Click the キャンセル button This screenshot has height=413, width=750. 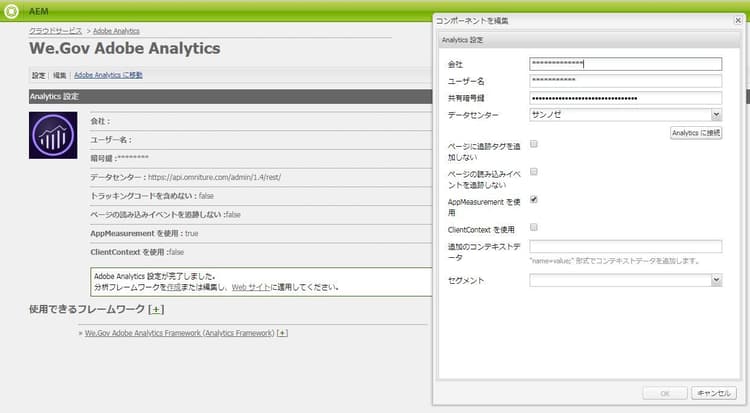pyautogui.click(x=714, y=393)
